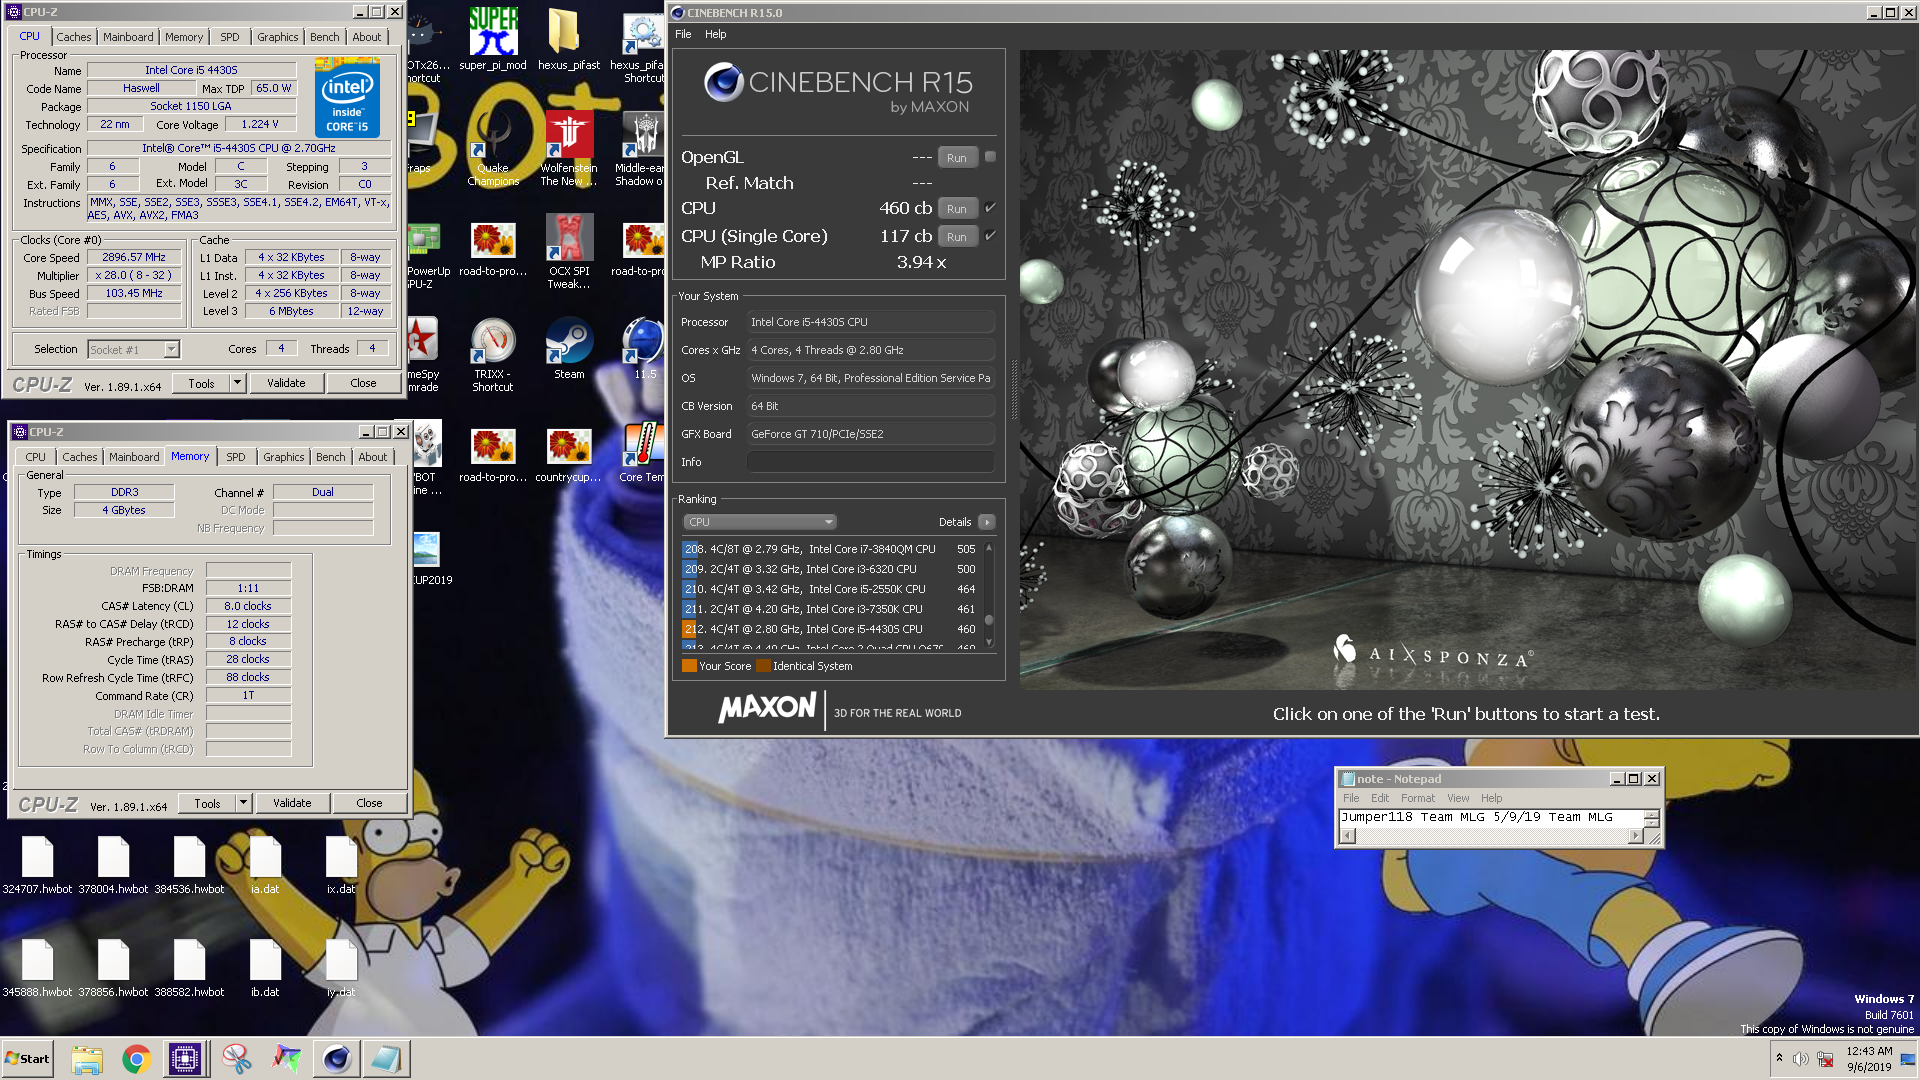Open Windows Explorer from the taskbar

87,1059
